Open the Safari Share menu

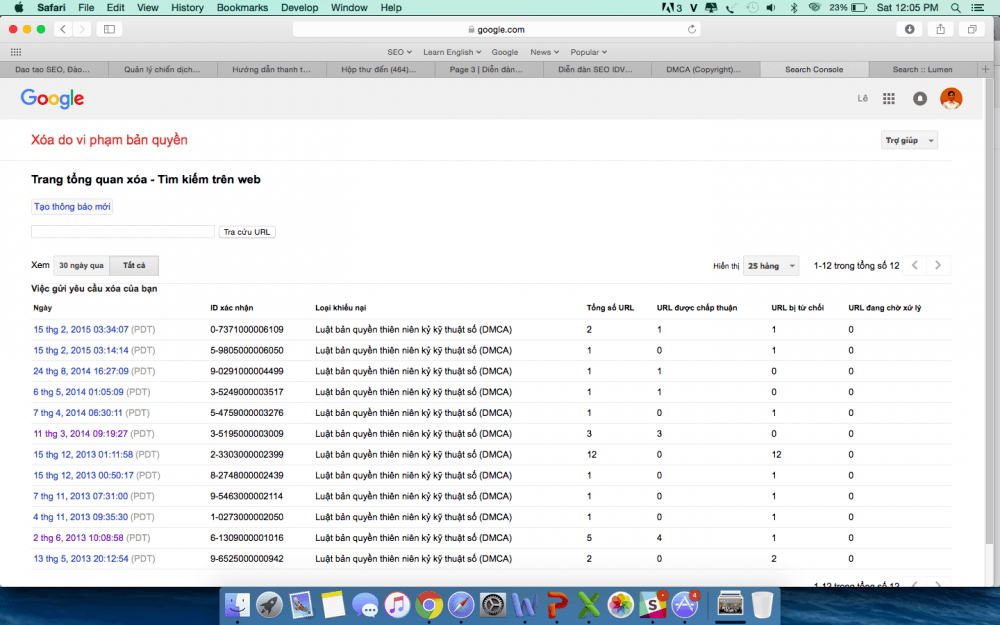click(x=941, y=29)
